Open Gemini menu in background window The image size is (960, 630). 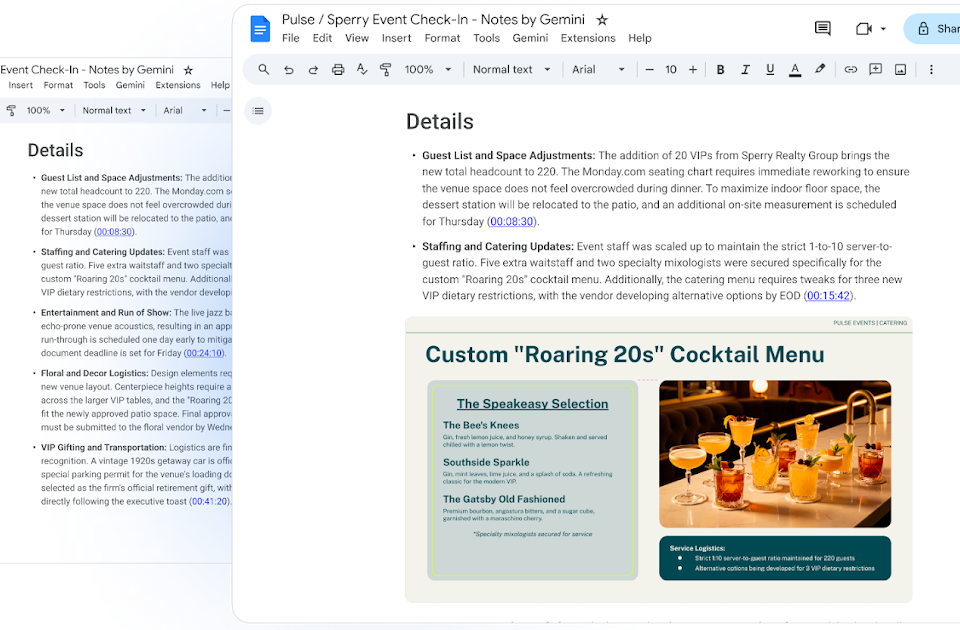[x=130, y=85]
